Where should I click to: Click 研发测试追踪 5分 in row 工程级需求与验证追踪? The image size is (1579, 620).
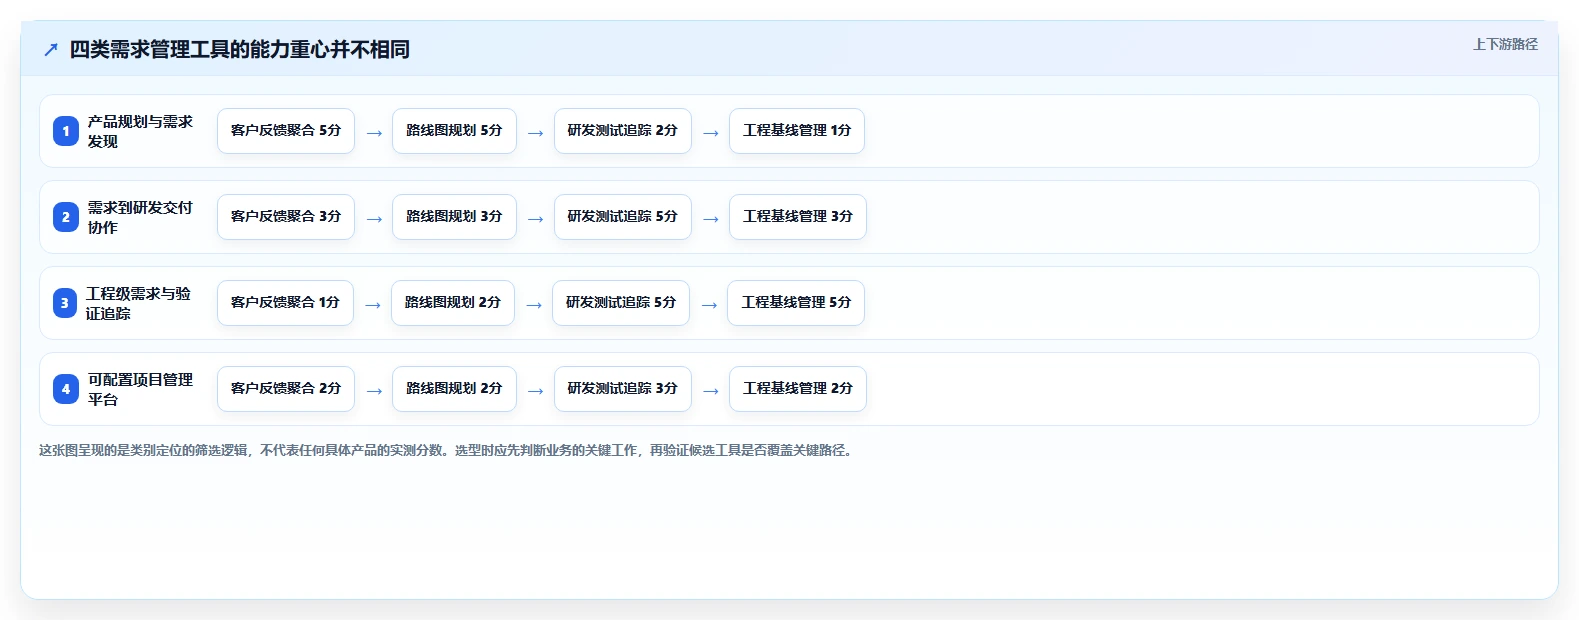[621, 303]
